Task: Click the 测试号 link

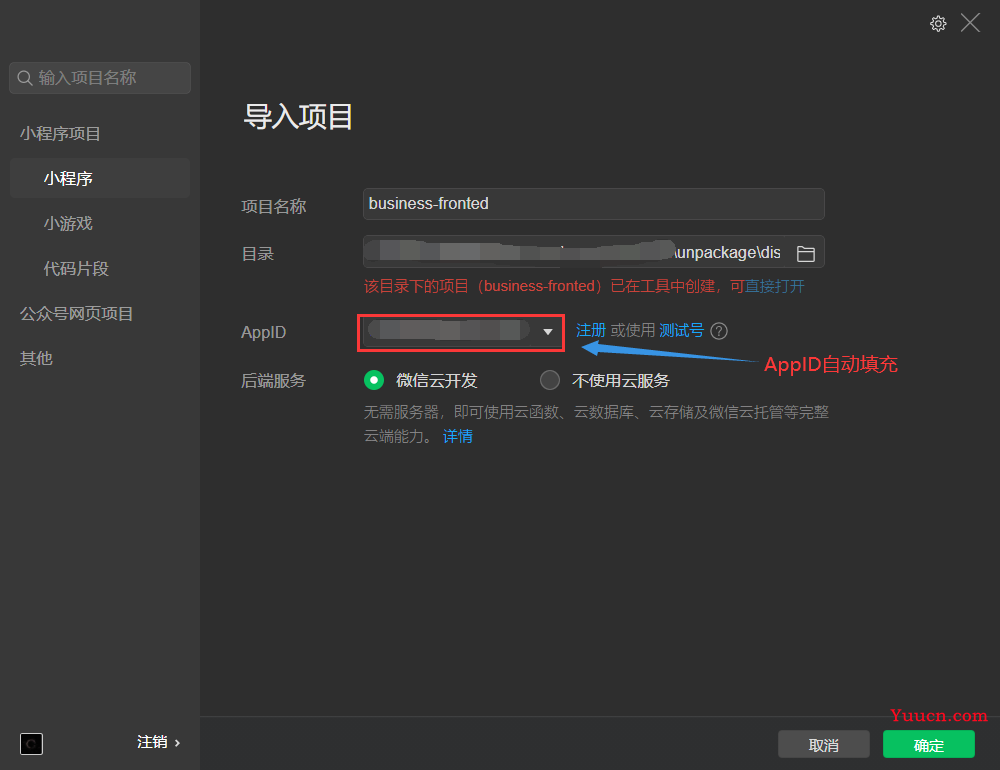Action: tap(681, 330)
